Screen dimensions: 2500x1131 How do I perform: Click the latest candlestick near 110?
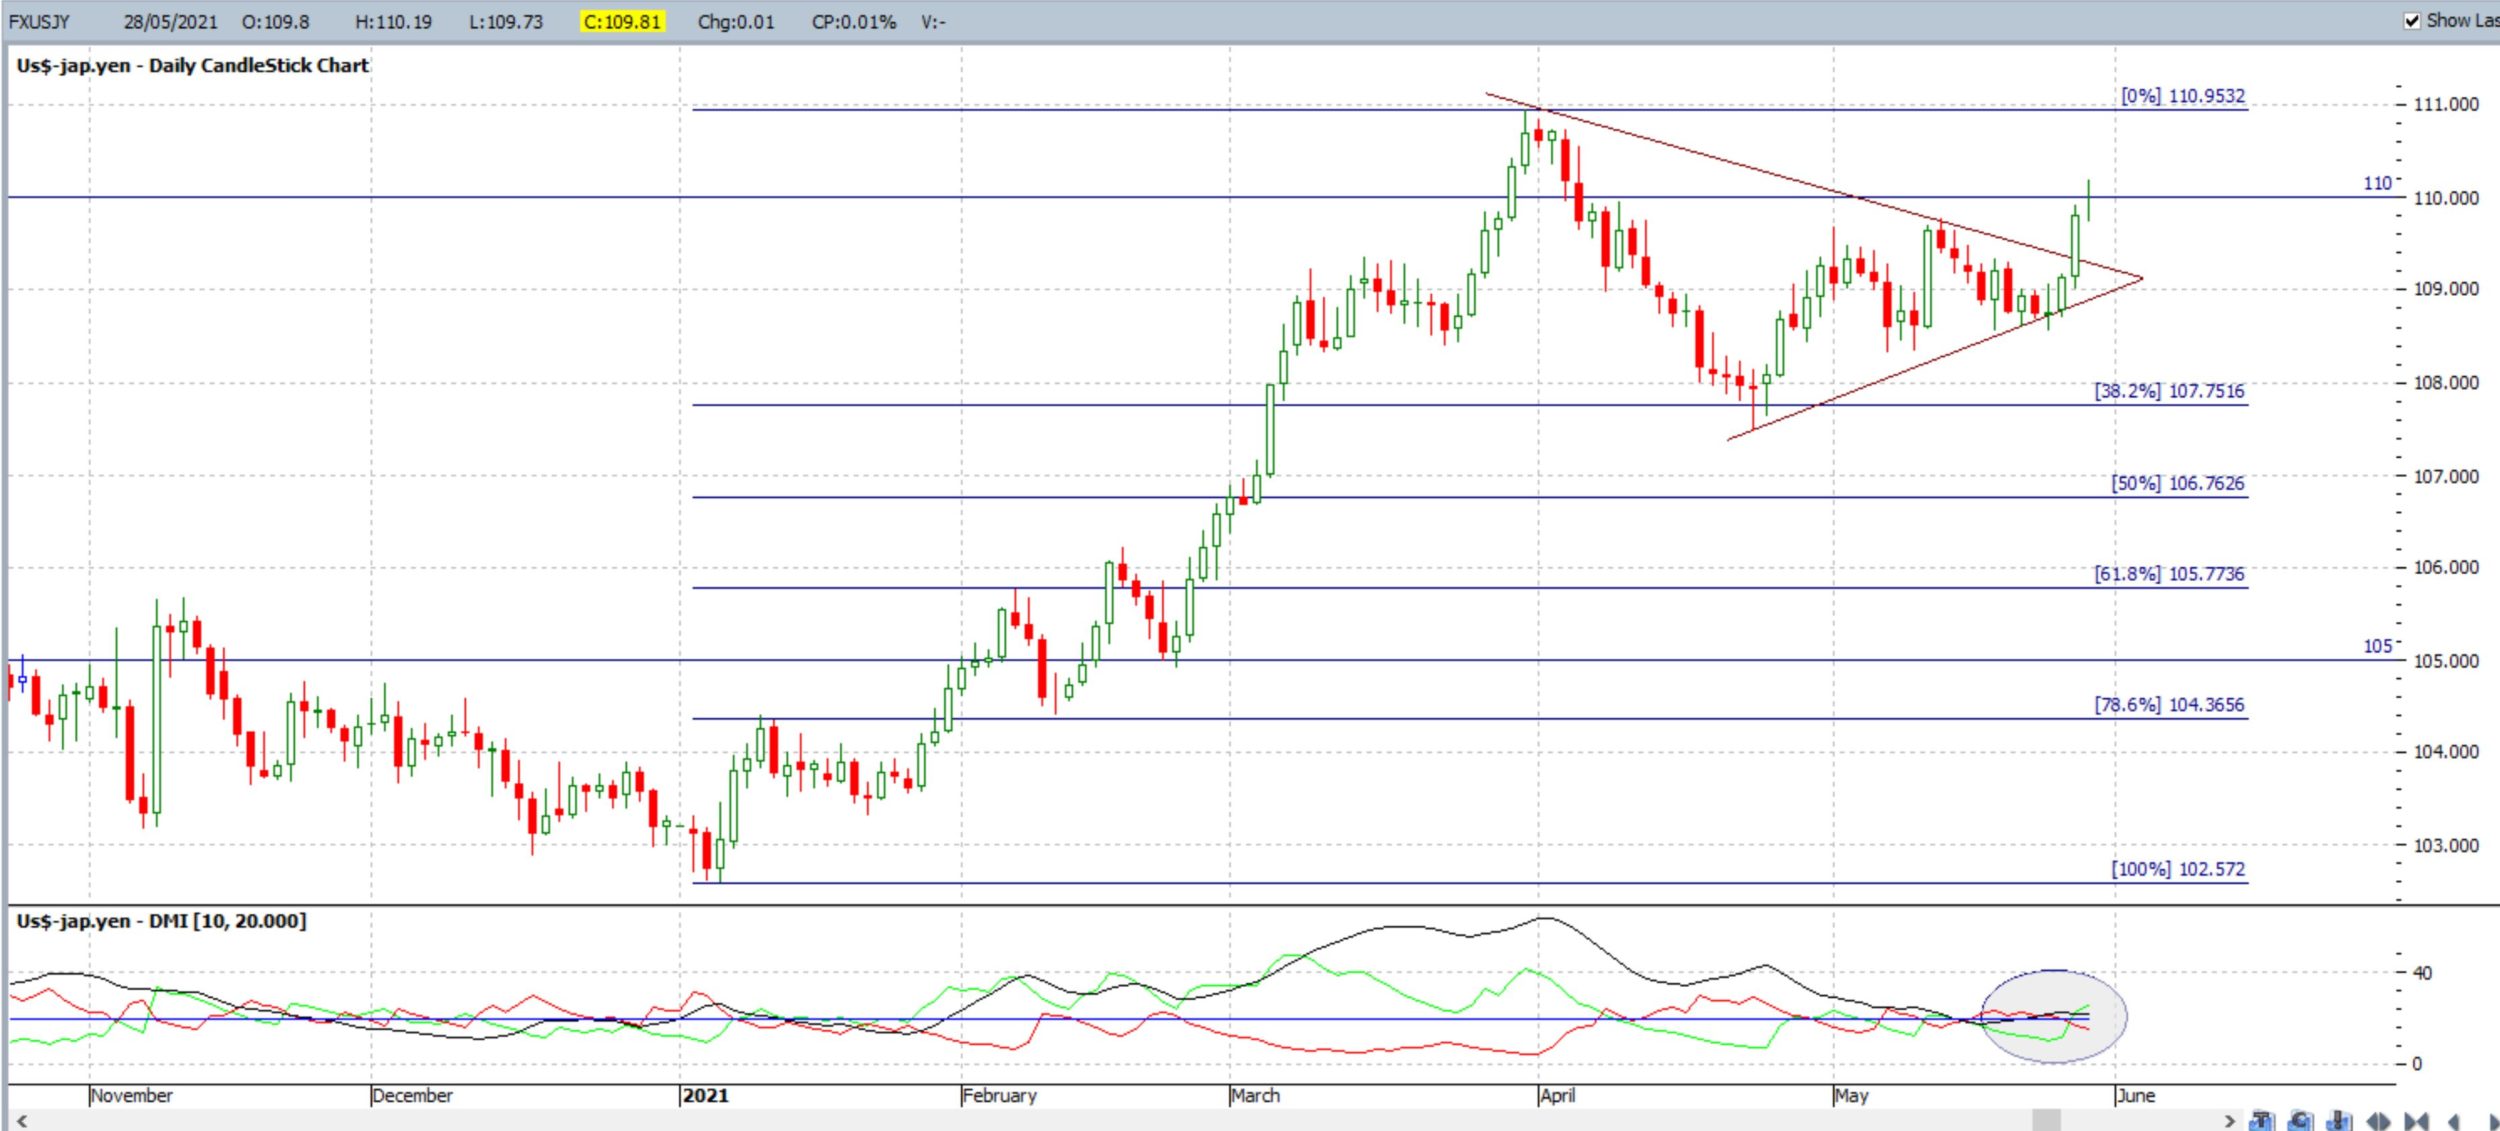point(2088,200)
